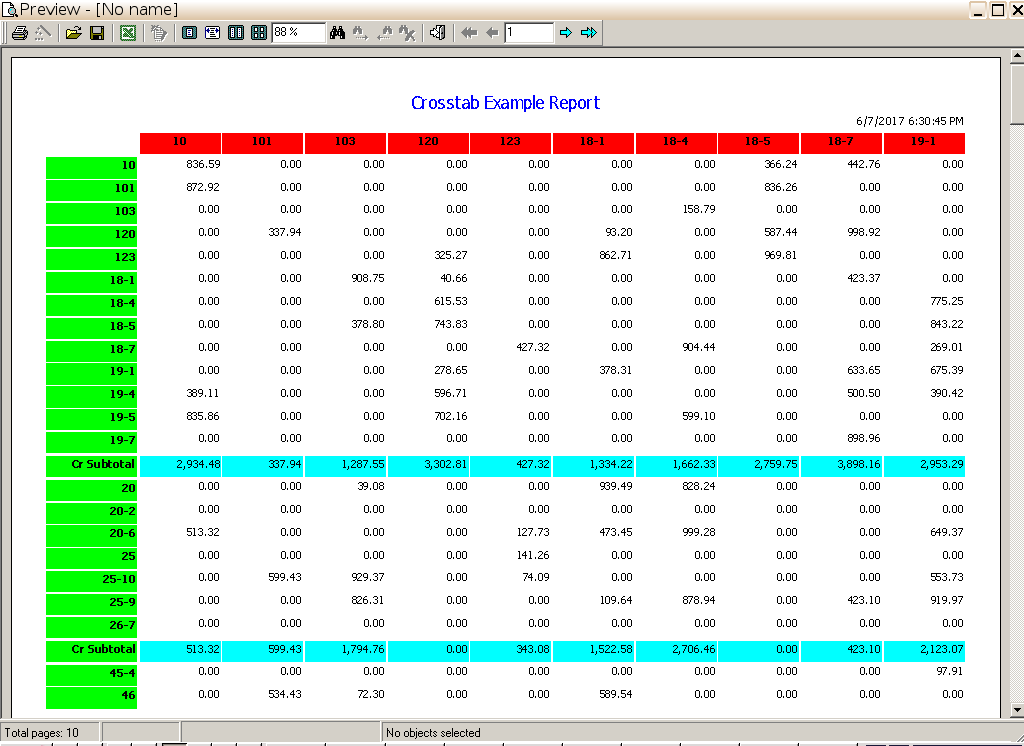Image resolution: width=1024 pixels, height=746 pixels.
Task: Go to the first page
Action: [x=469, y=33]
